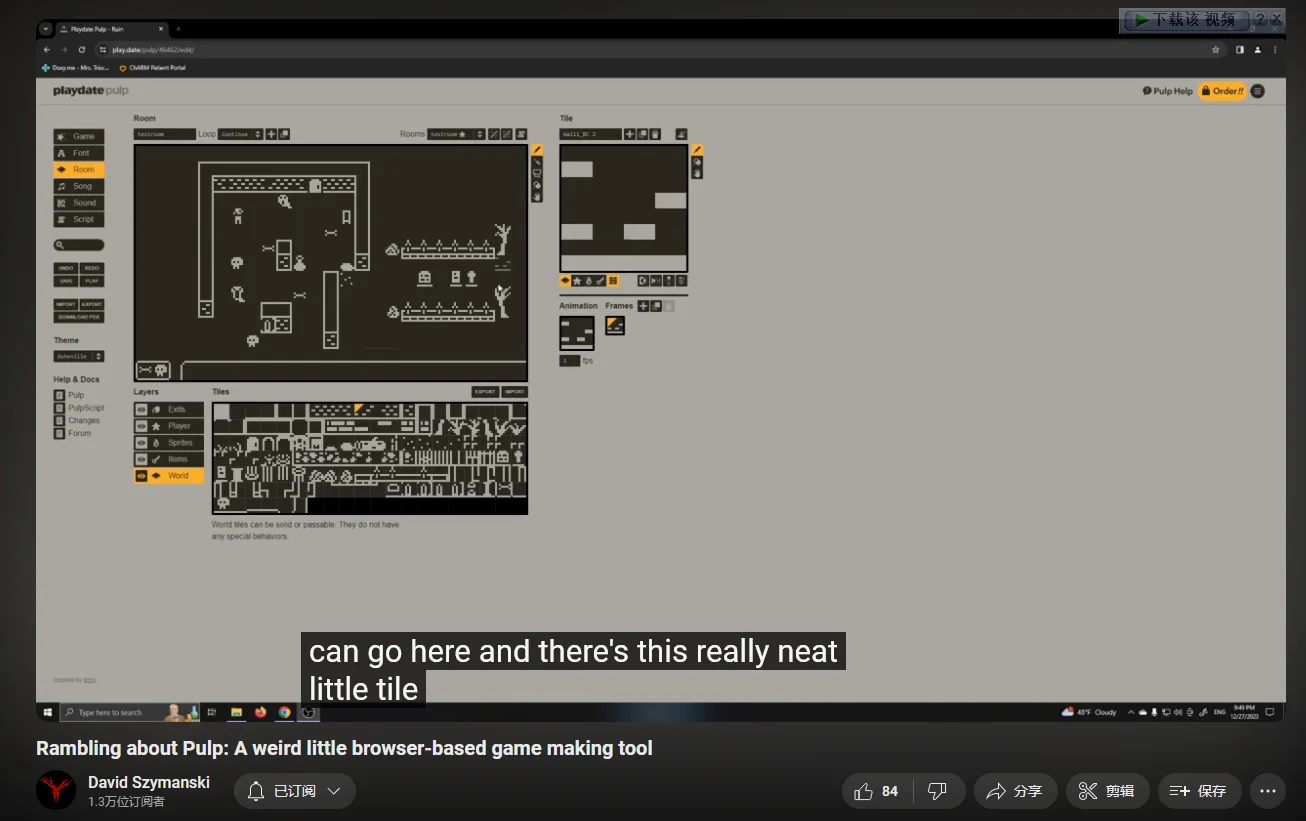Viewport: 1306px width, 821px height.
Task: Switch to the Script editor tab
Action: pyautogui.click(x=79, y=219)
